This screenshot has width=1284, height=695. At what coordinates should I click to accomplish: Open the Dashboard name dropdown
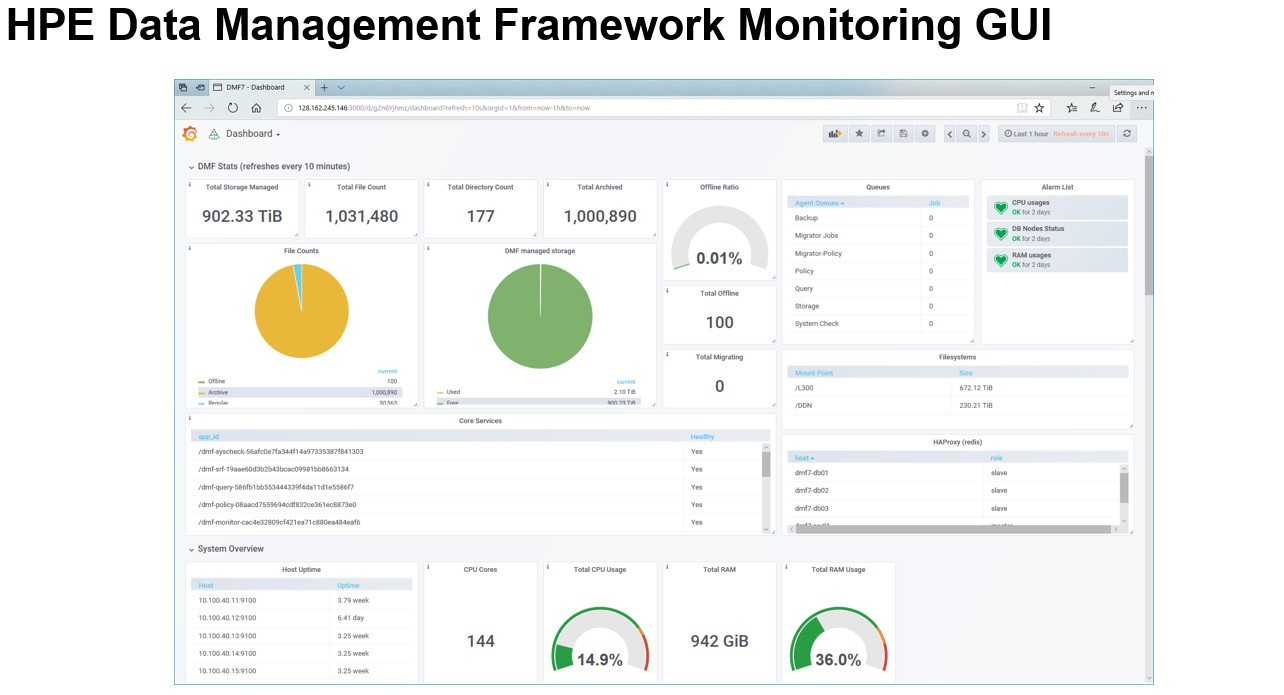point(252,134)
